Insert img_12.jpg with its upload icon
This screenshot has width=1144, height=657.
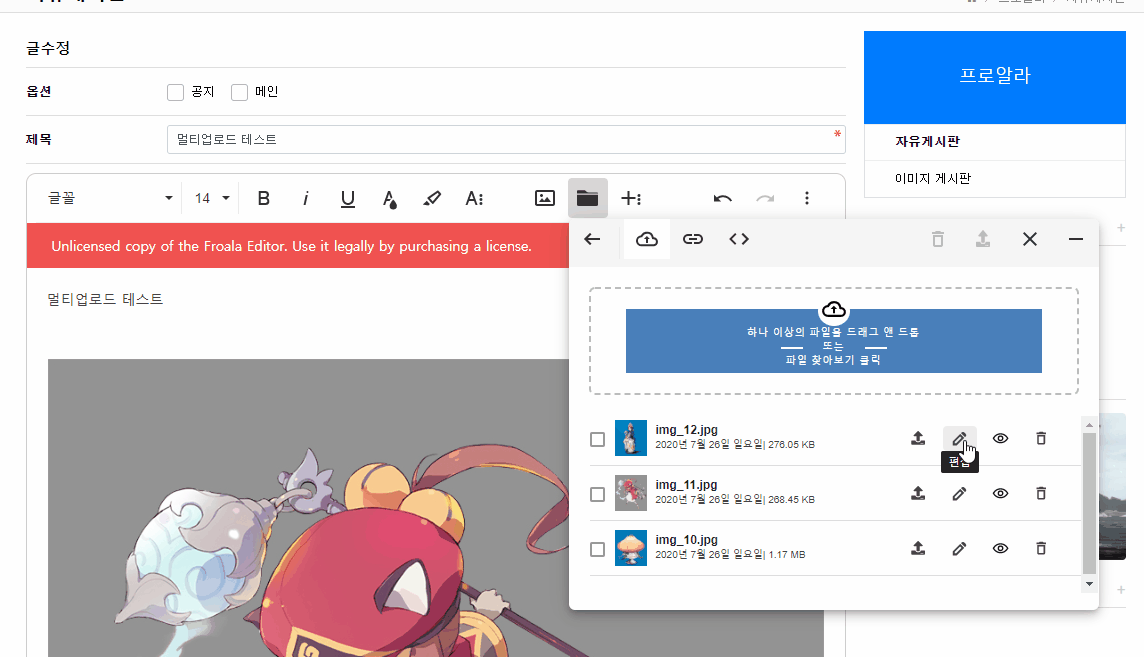918,438
